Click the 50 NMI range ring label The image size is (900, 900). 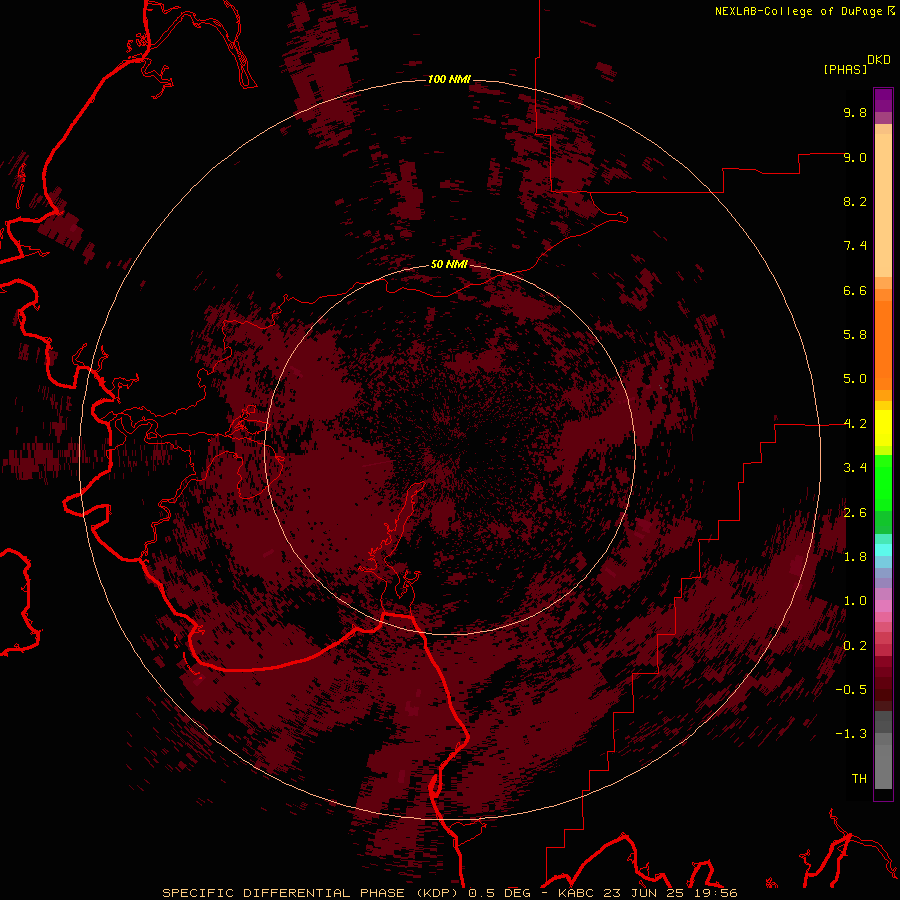(x=449, y=265)
